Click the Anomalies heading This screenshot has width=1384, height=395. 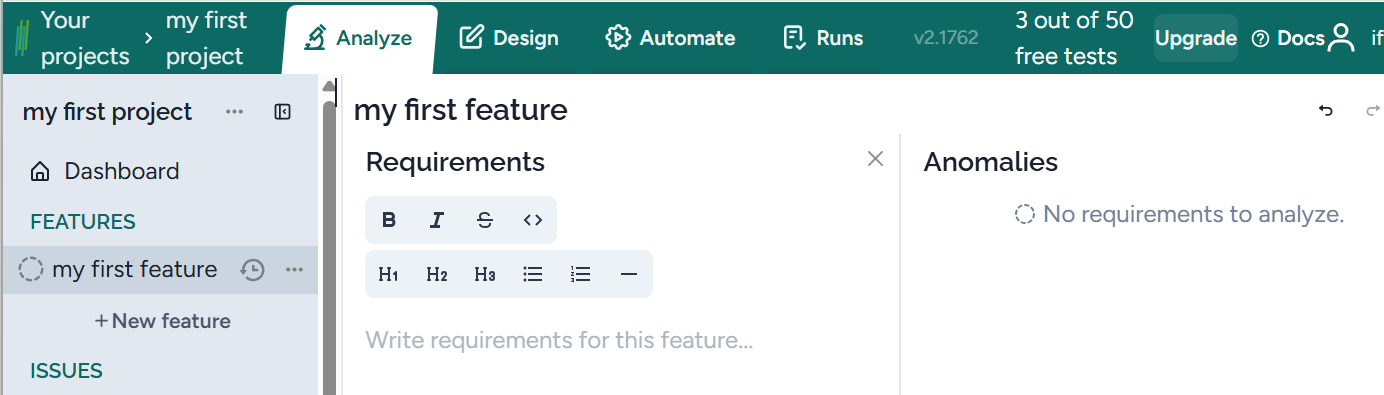coord(991,162)
